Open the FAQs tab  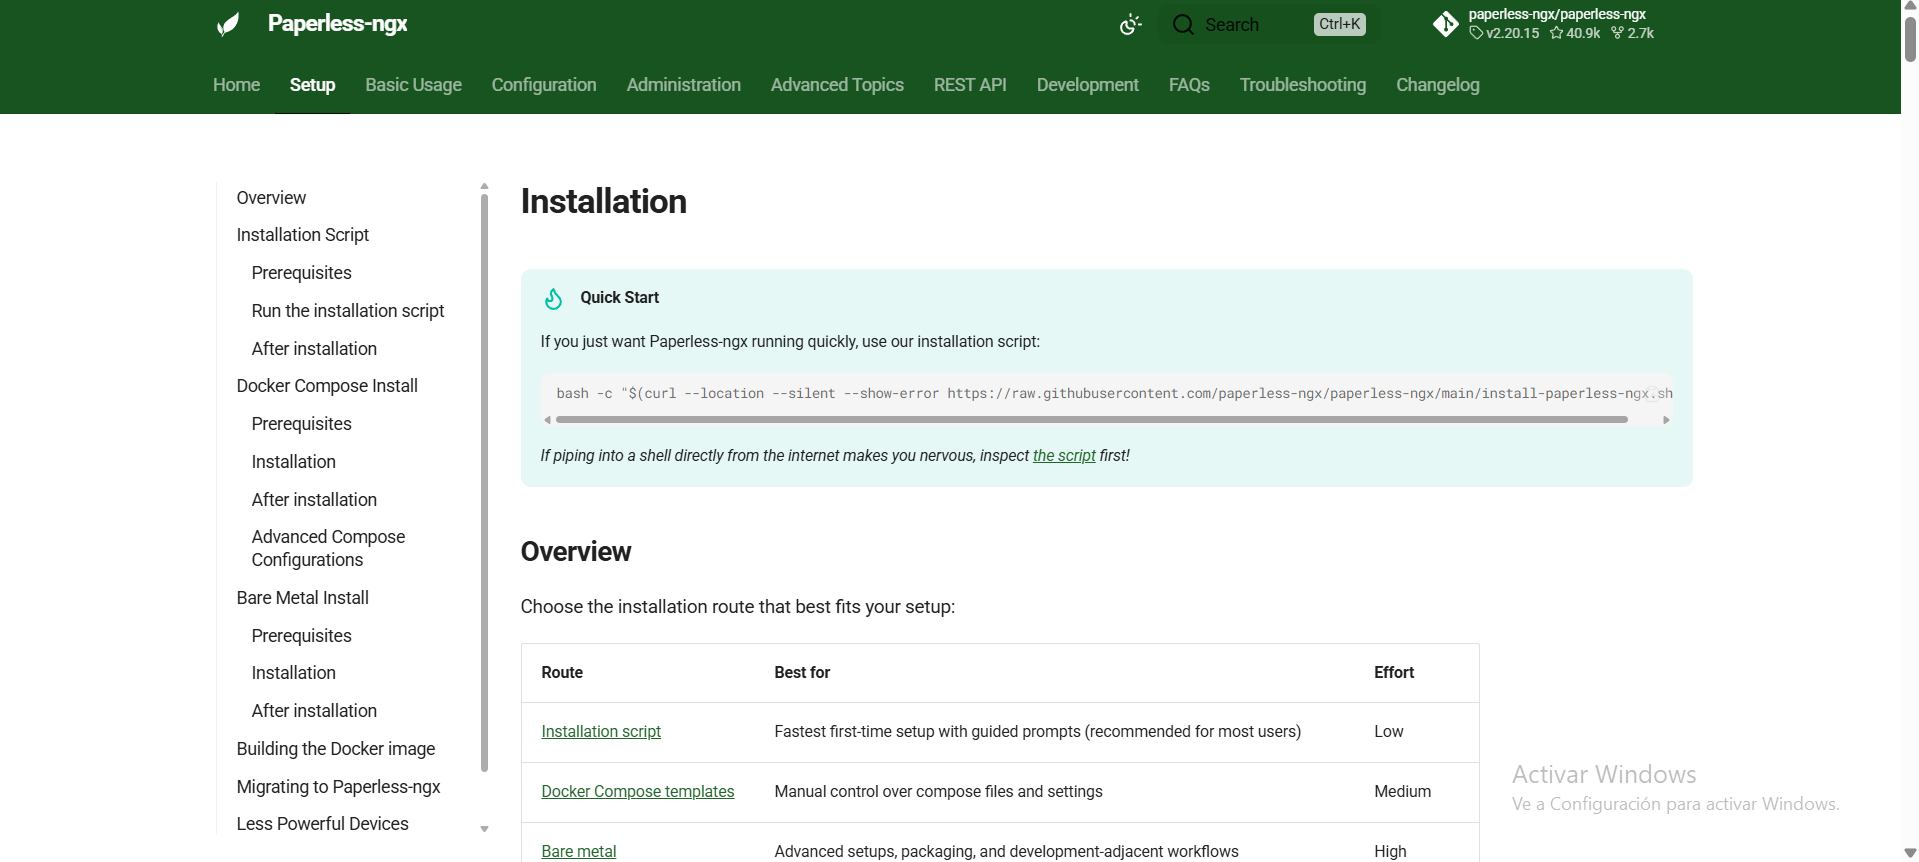click(x=1189, y=85)
